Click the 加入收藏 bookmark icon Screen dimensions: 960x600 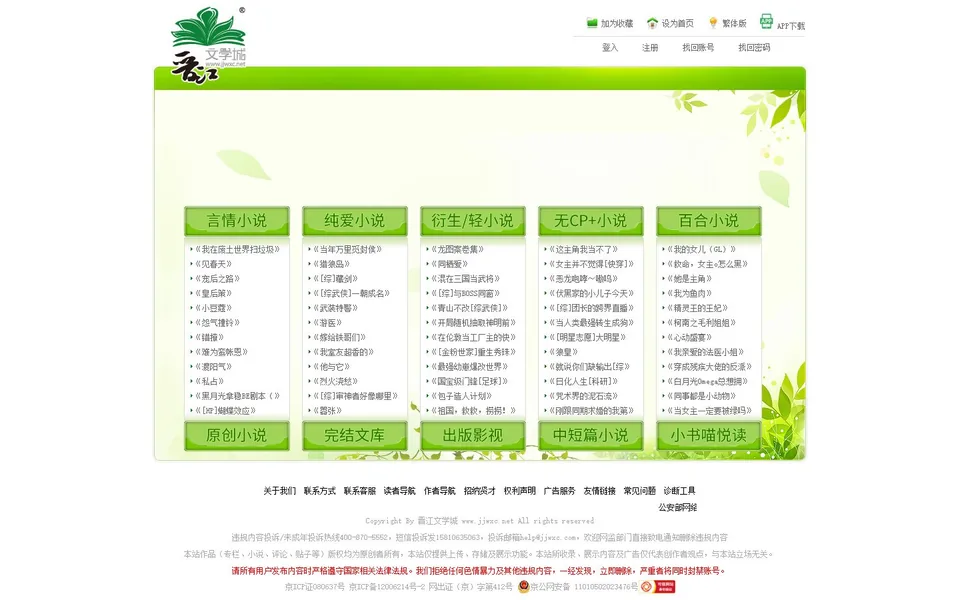(591, 23)
